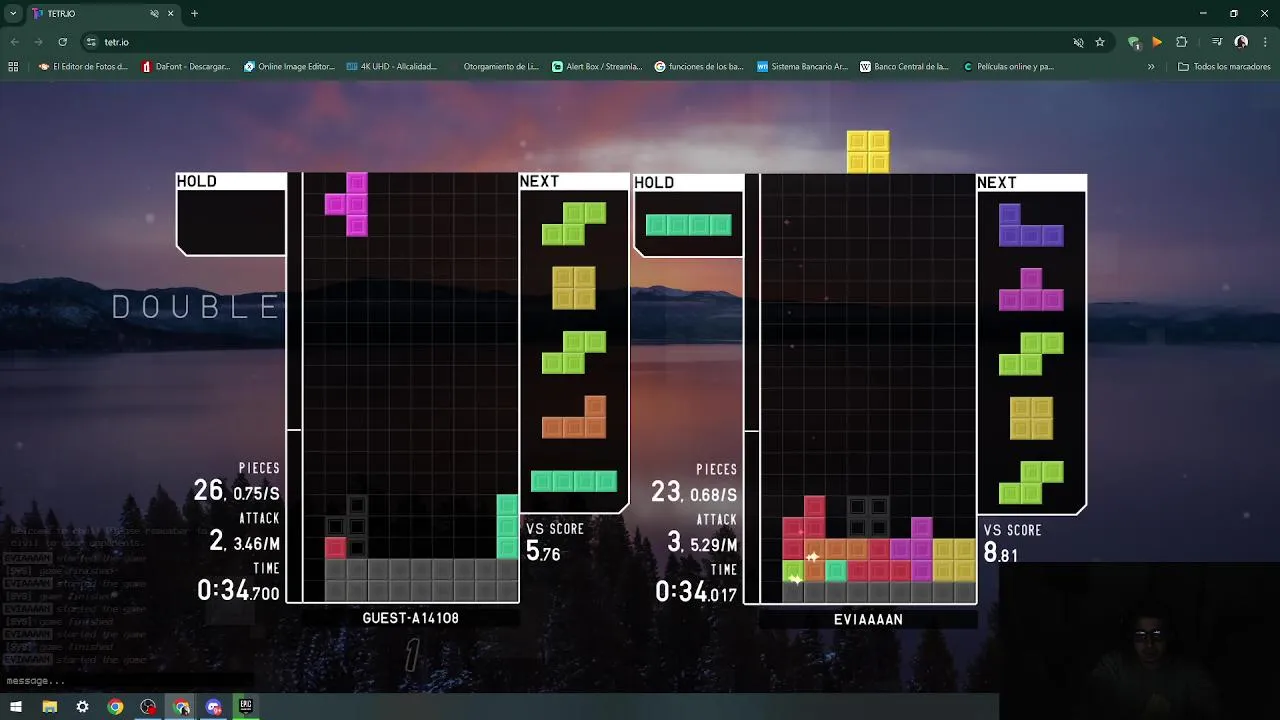This screenshot has height=720, width=1280.
Task: Click EVIAAAAN's VS SCORE 8.81 value
Action: [x=1001, y=553]
